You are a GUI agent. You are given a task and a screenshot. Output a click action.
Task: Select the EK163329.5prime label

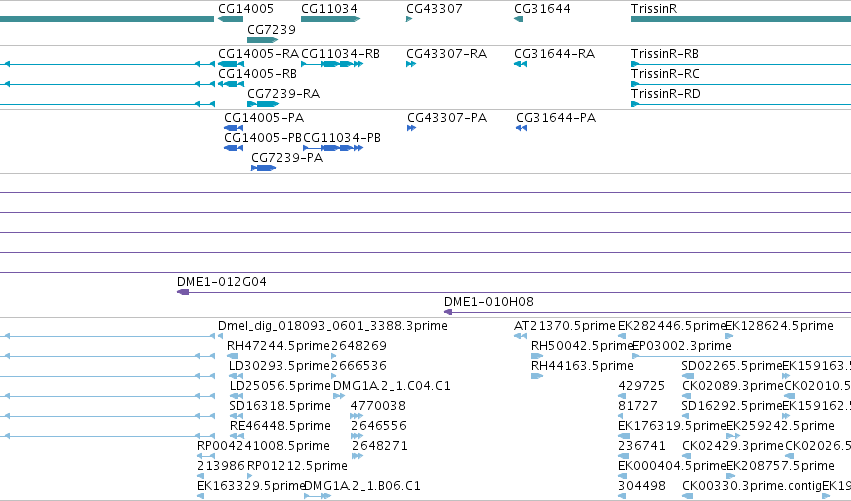point(251,486)
